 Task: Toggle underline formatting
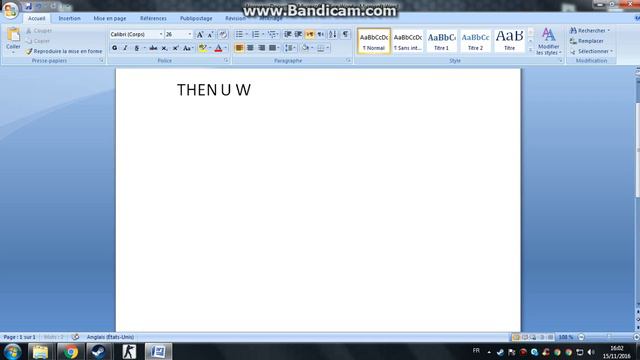[137, 48]
